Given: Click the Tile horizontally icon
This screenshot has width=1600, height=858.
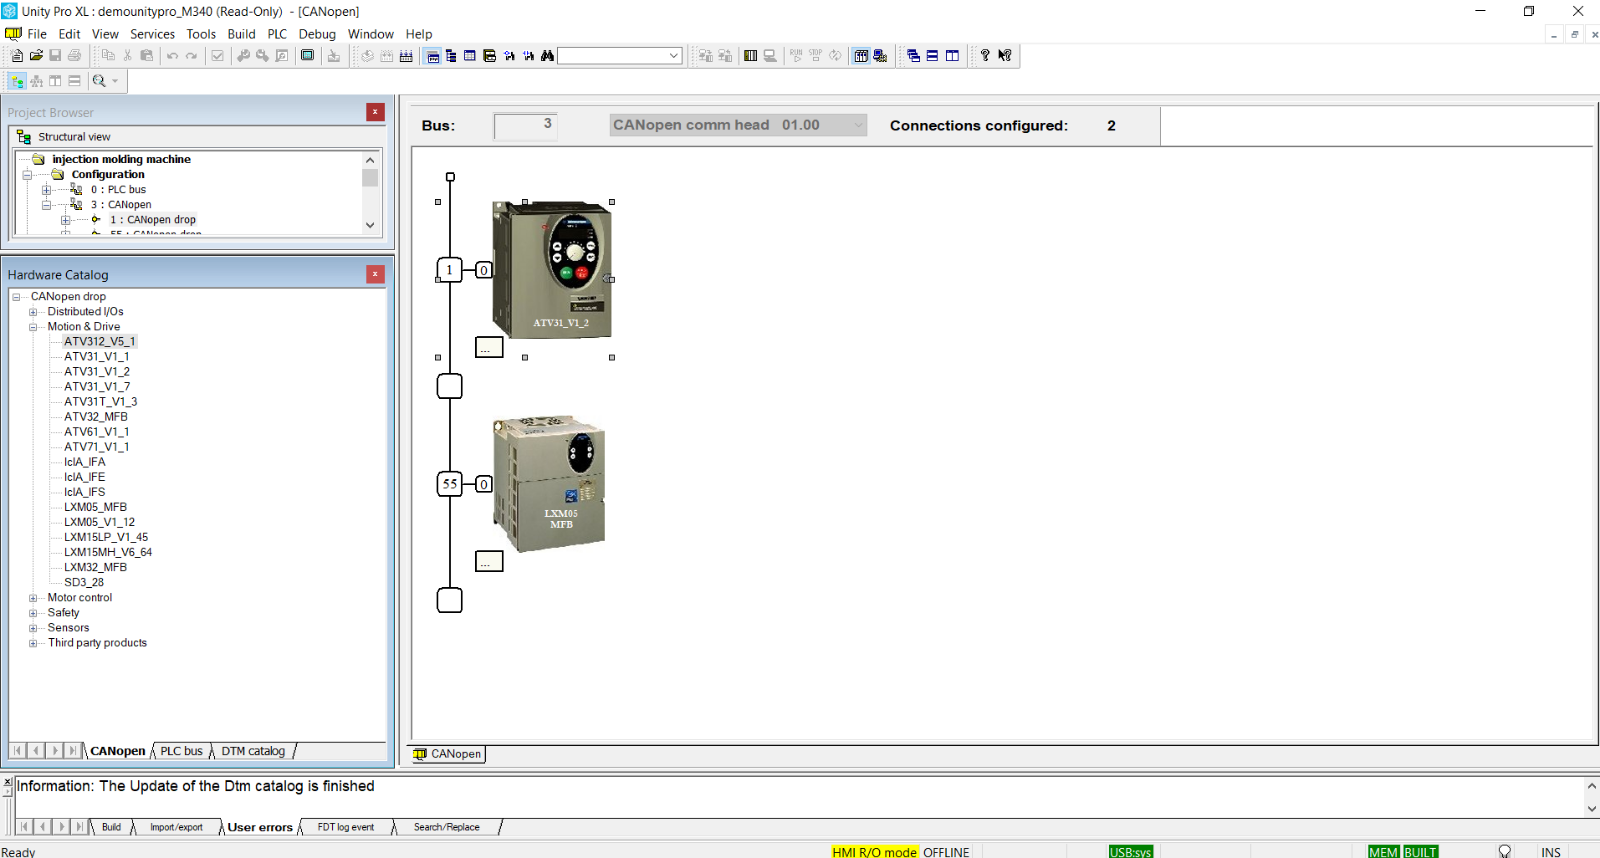Looking at the screenshot, I should (932, 56).
